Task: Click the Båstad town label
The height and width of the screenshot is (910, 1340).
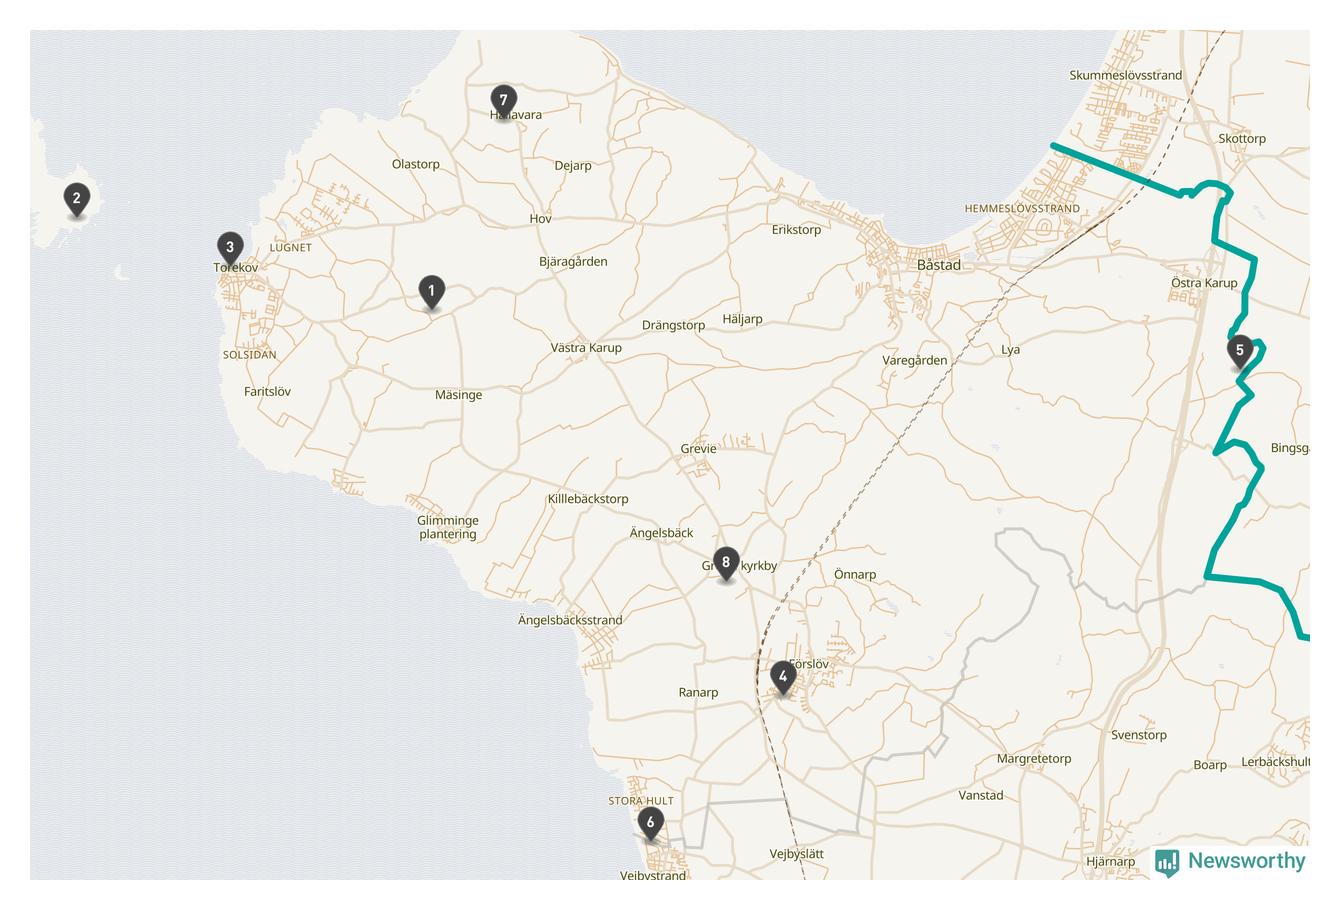Action: coord(938,265)
